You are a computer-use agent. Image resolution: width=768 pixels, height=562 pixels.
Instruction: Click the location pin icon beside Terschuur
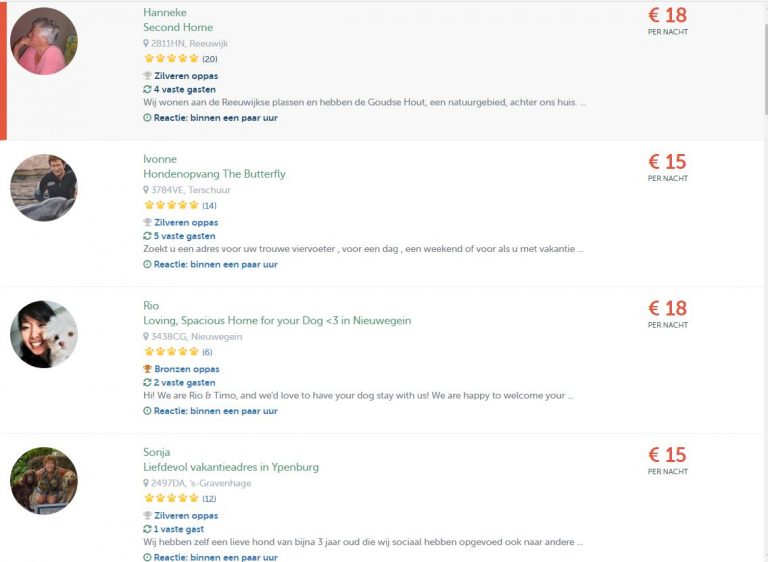point(146,190)
